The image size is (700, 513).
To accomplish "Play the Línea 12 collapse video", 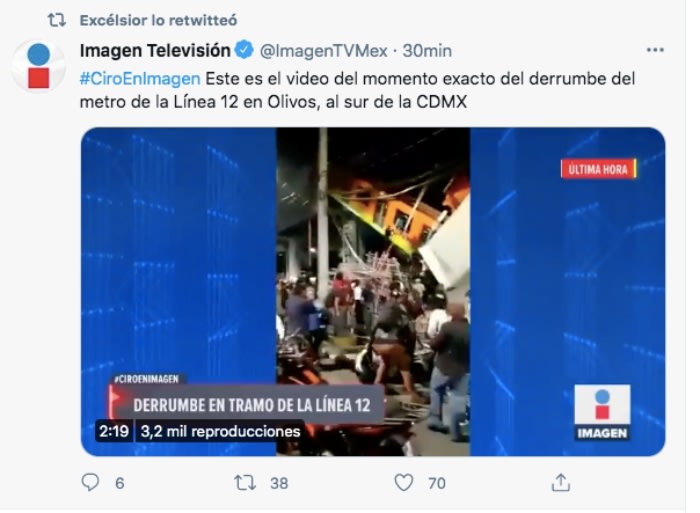I will click(x=373, y=292).
